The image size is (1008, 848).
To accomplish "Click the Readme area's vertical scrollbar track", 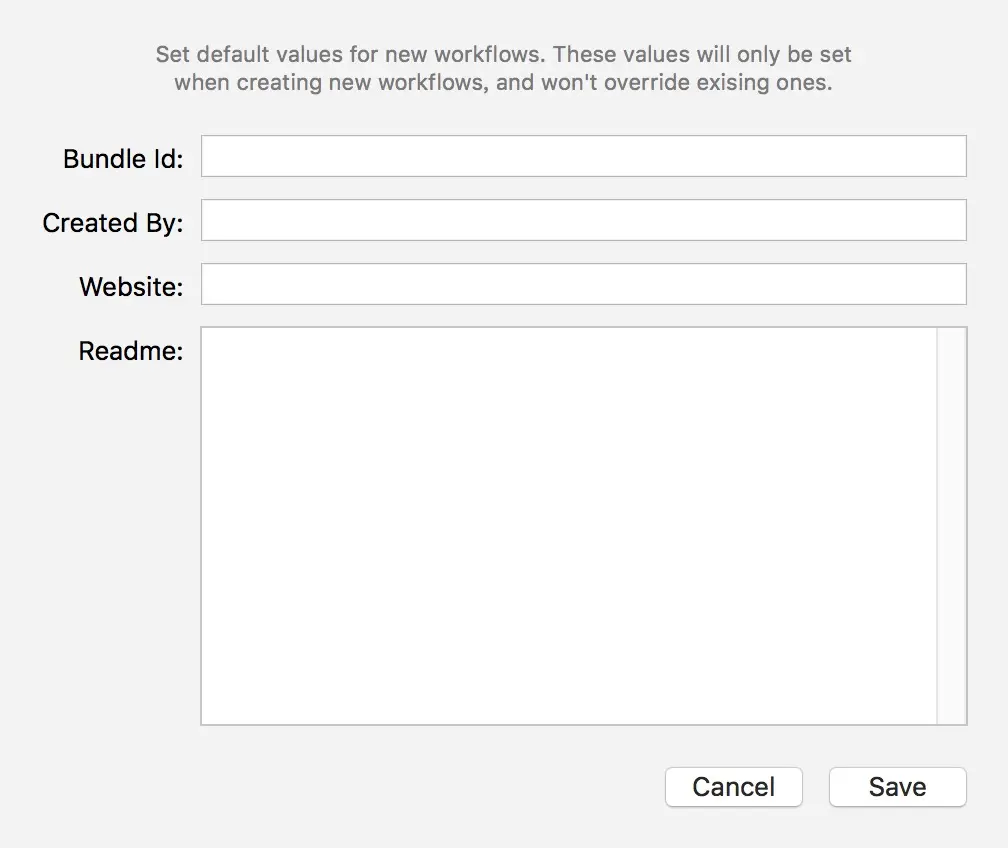I will click(951, 525).
